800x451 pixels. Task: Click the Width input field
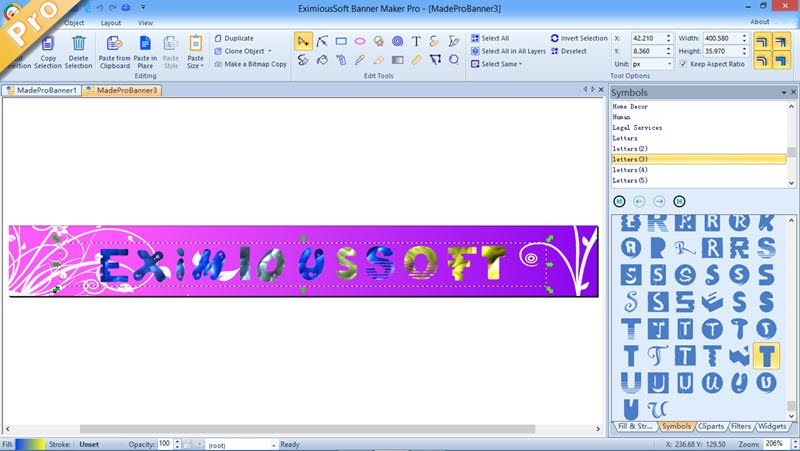pyautogui.click(x=722, y=38)
